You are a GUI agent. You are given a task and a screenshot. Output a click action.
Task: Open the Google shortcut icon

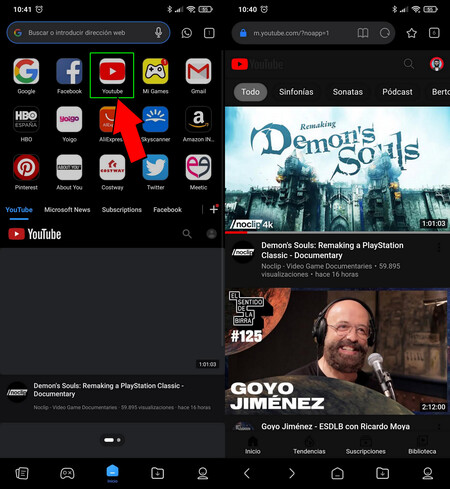point(26,71)
